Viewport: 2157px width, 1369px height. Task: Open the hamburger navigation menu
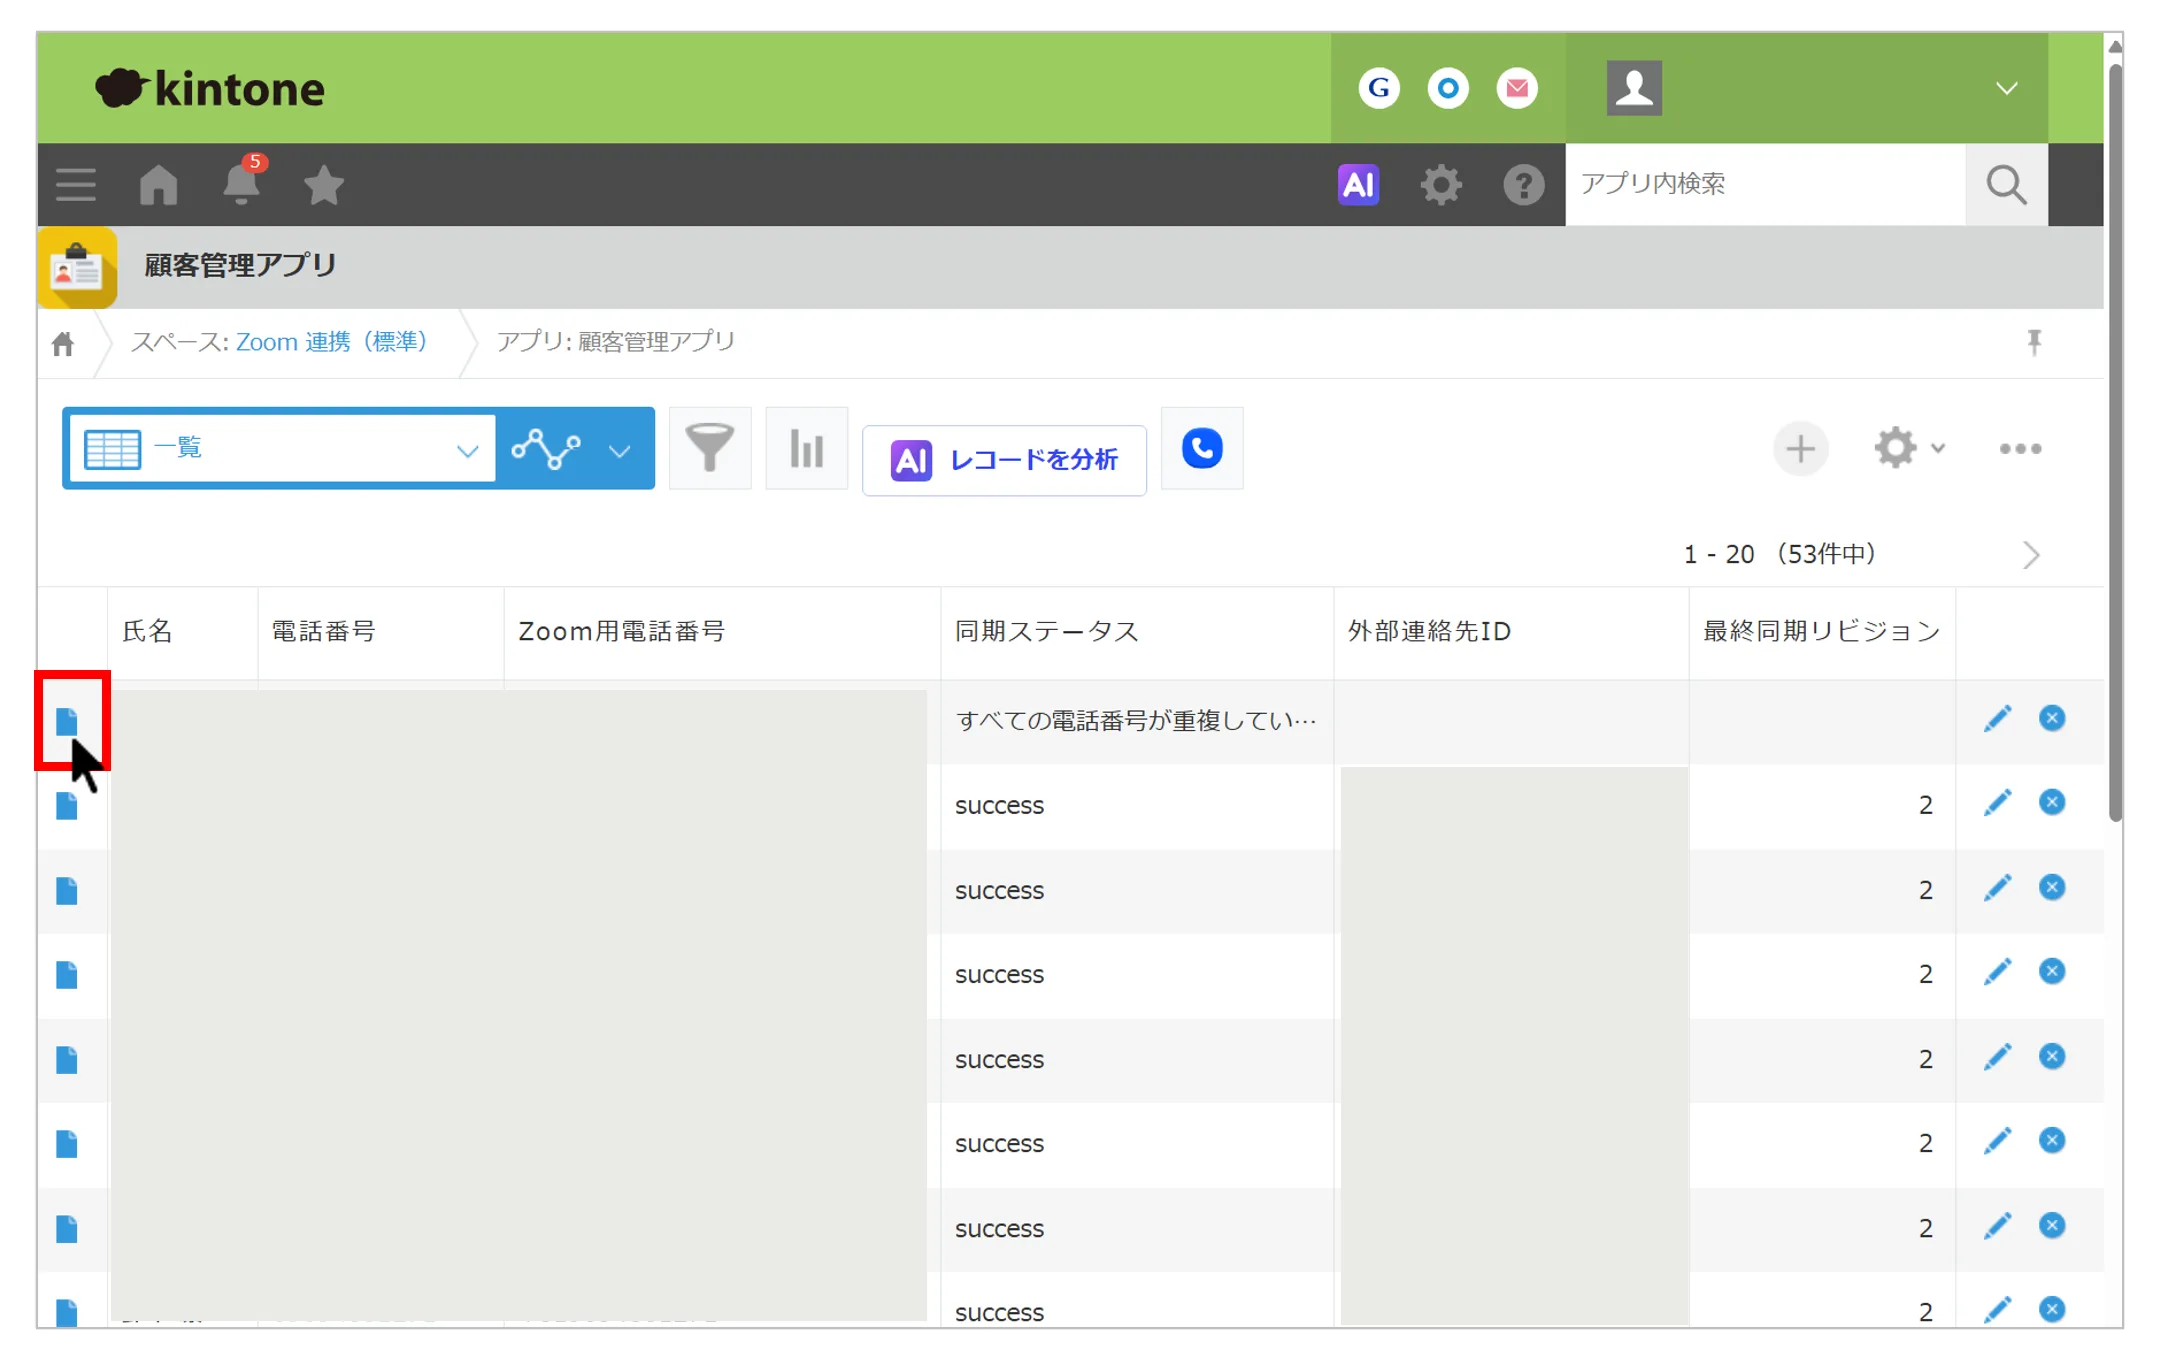[x=75, y=185]
